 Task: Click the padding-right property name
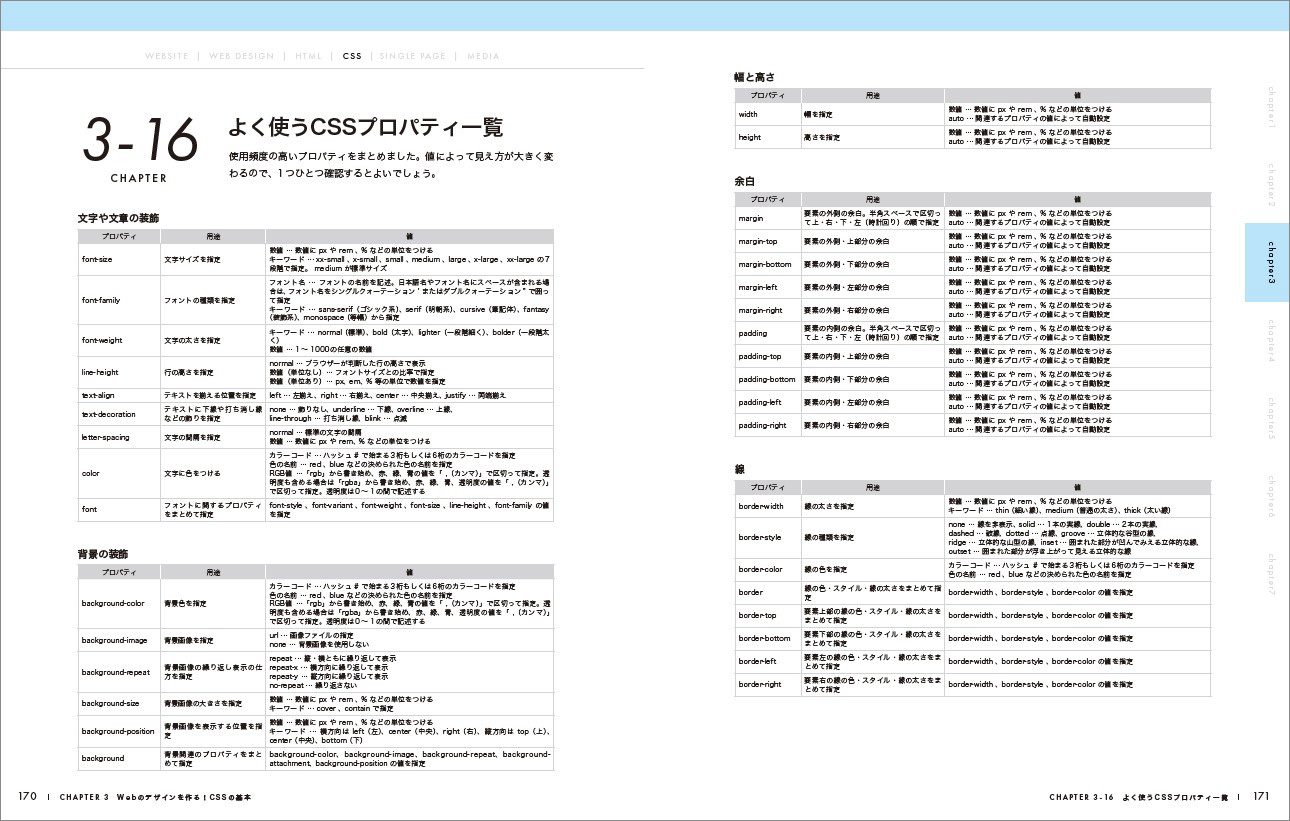click(x=762, y=425)
